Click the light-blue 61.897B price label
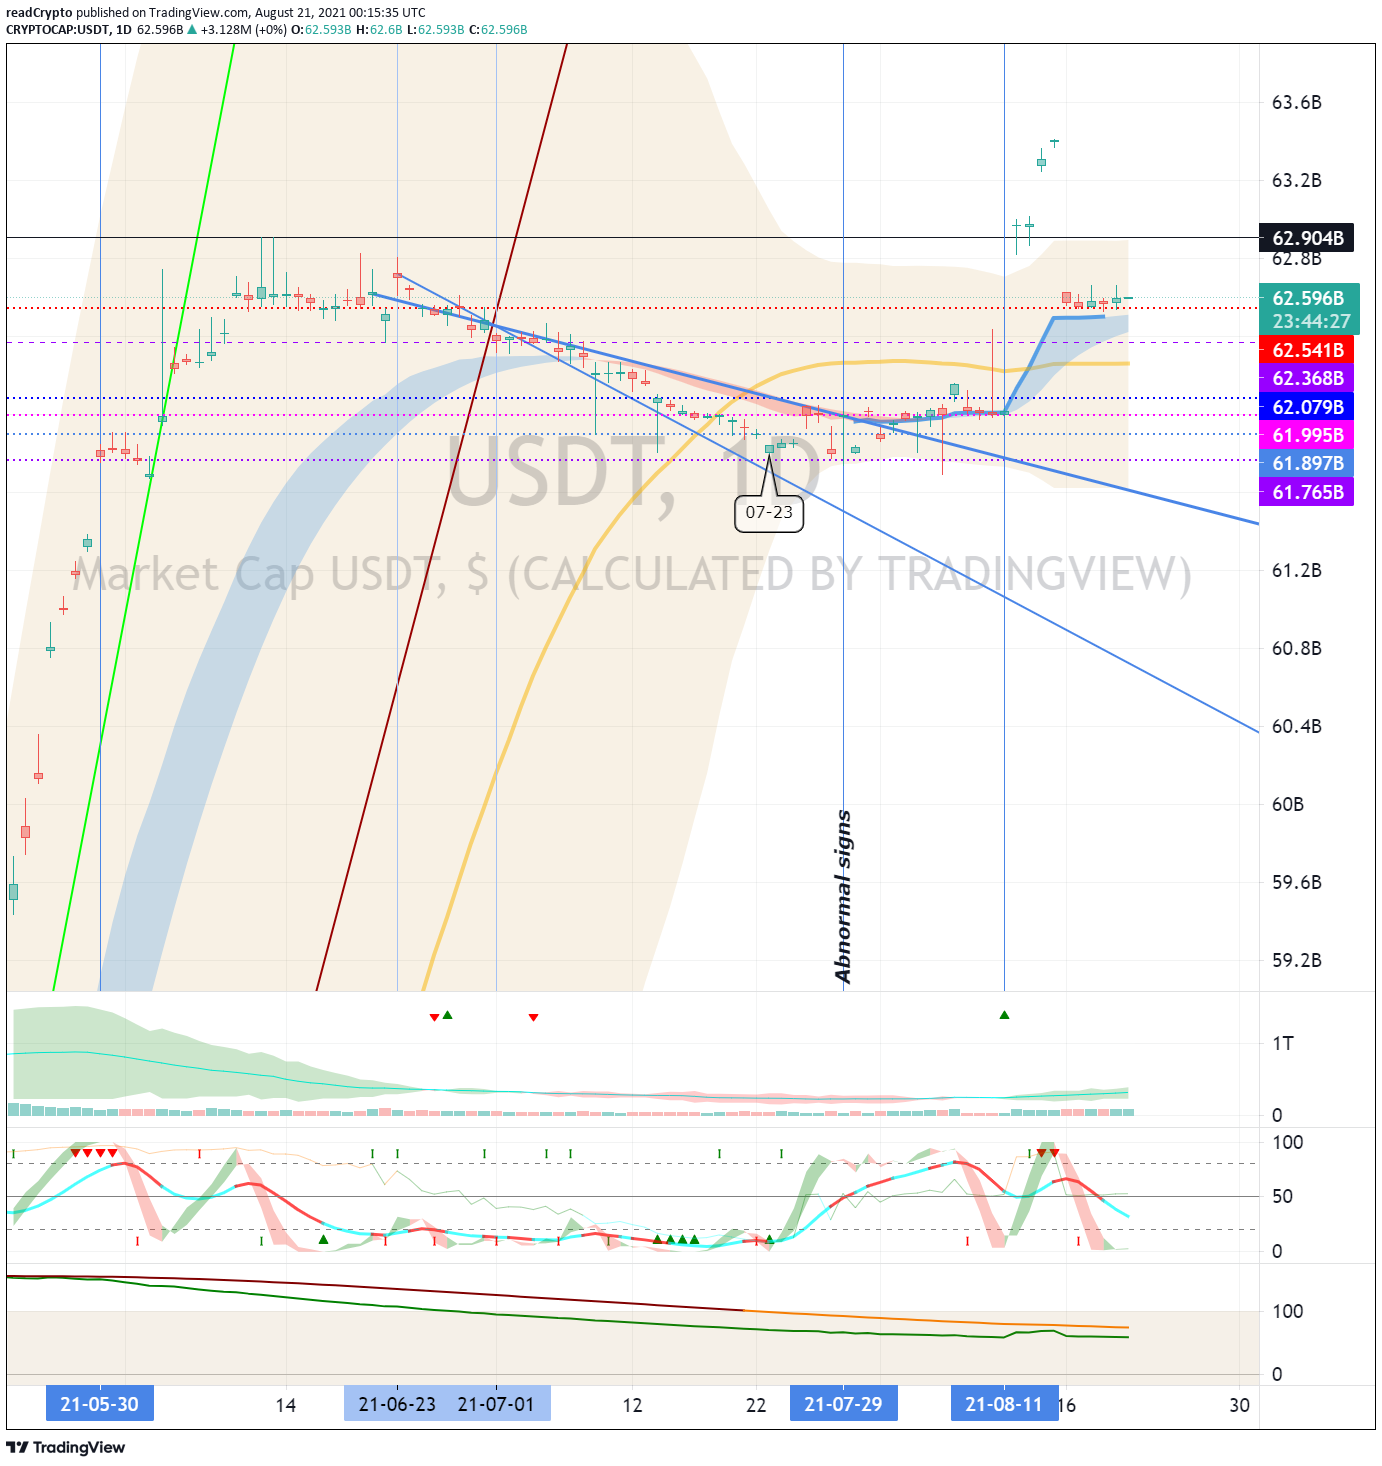 pos(1307,463)
